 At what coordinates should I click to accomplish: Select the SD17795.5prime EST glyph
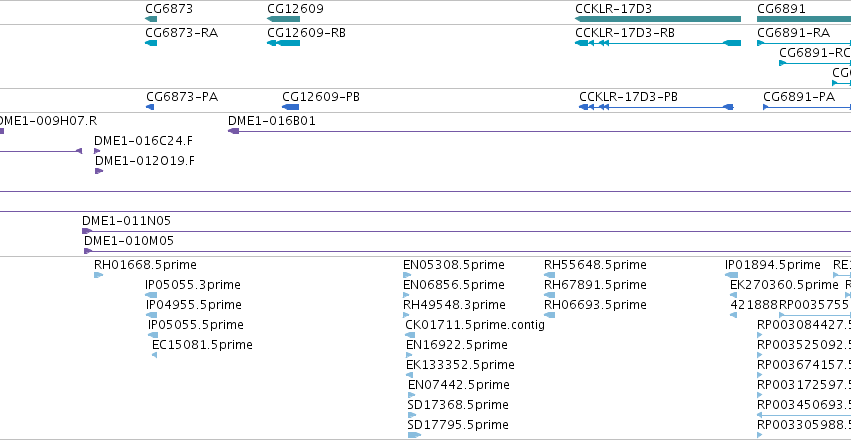pyautogui.click(x=414, y=435)
